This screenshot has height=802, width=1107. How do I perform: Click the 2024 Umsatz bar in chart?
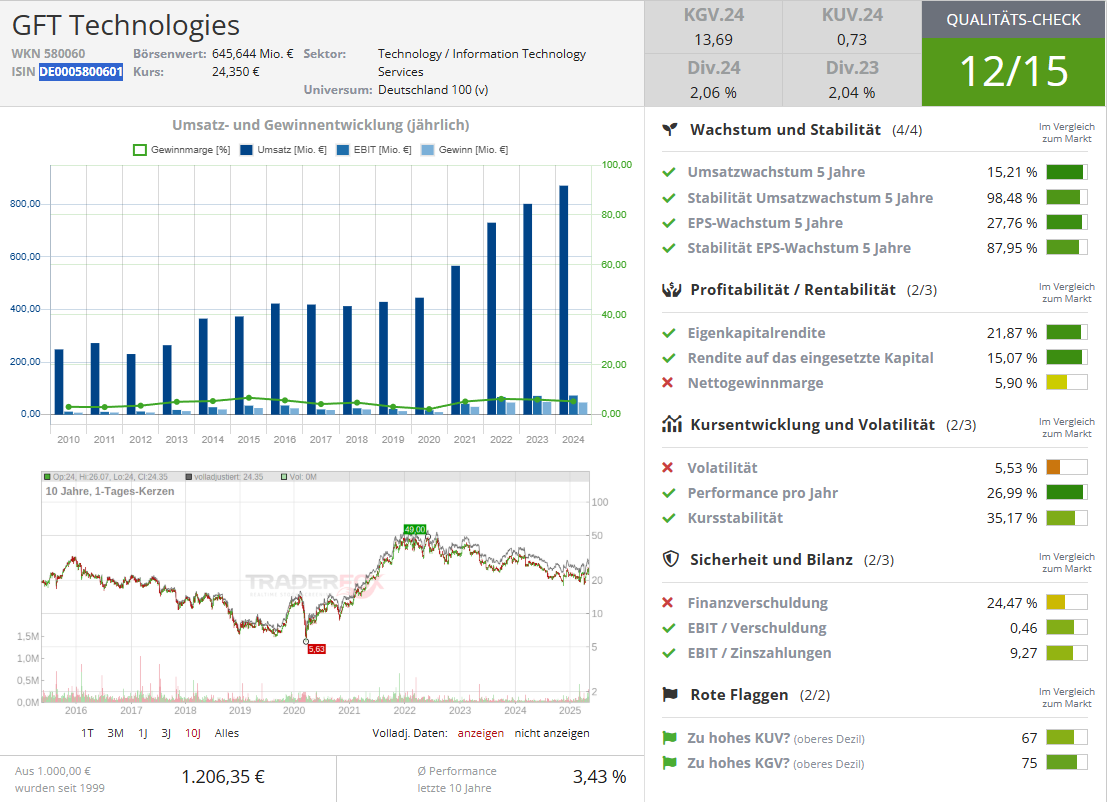pos(563,299)
